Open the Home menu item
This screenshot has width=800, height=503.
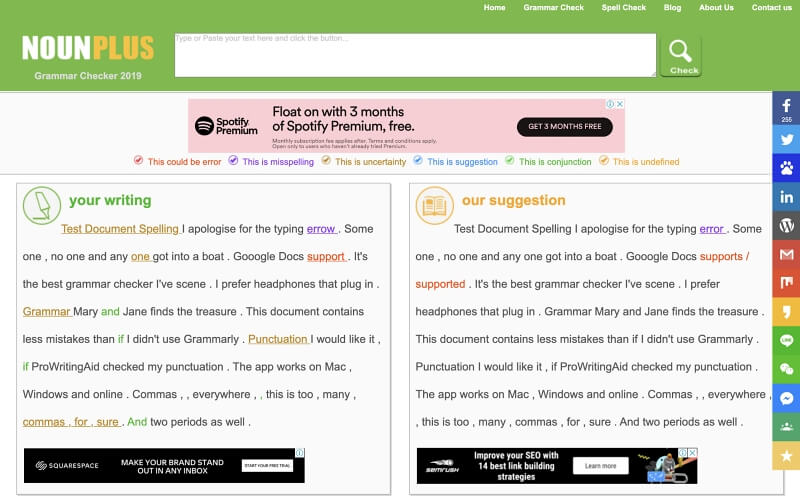click(494, 8)
